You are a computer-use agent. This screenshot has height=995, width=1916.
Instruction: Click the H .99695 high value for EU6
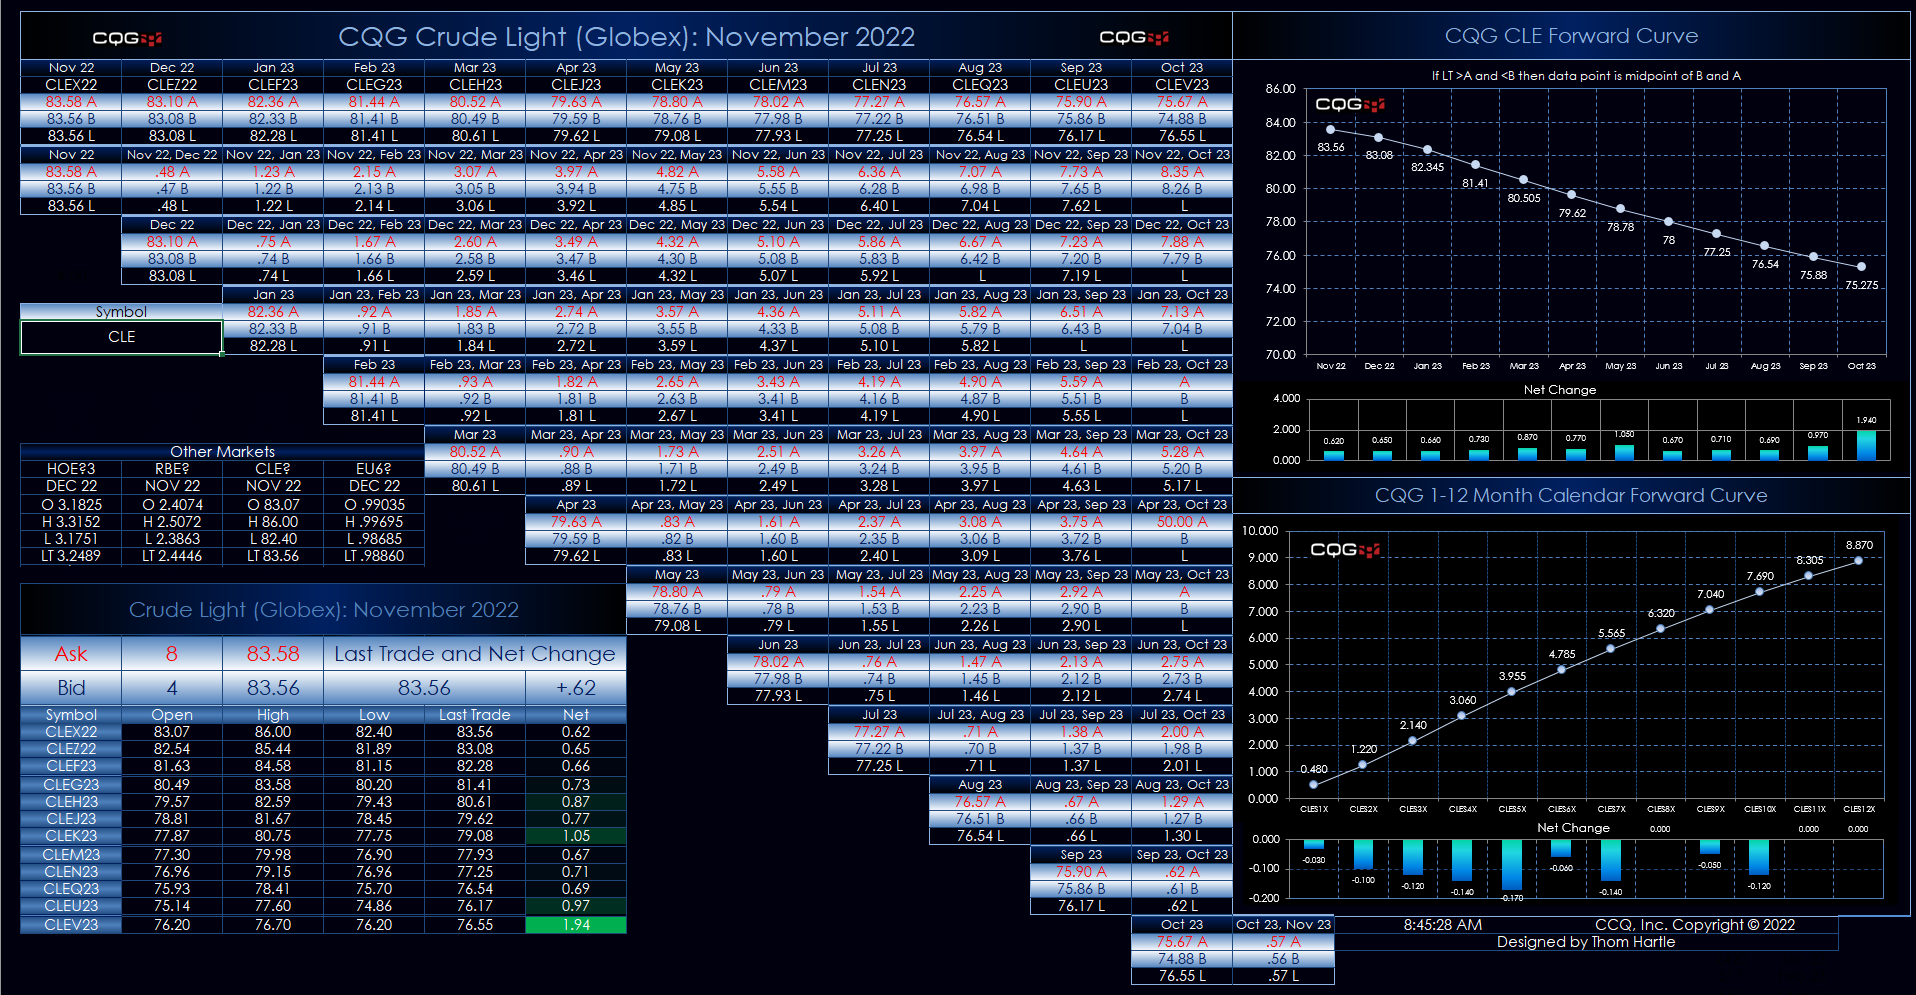(374, 522)
